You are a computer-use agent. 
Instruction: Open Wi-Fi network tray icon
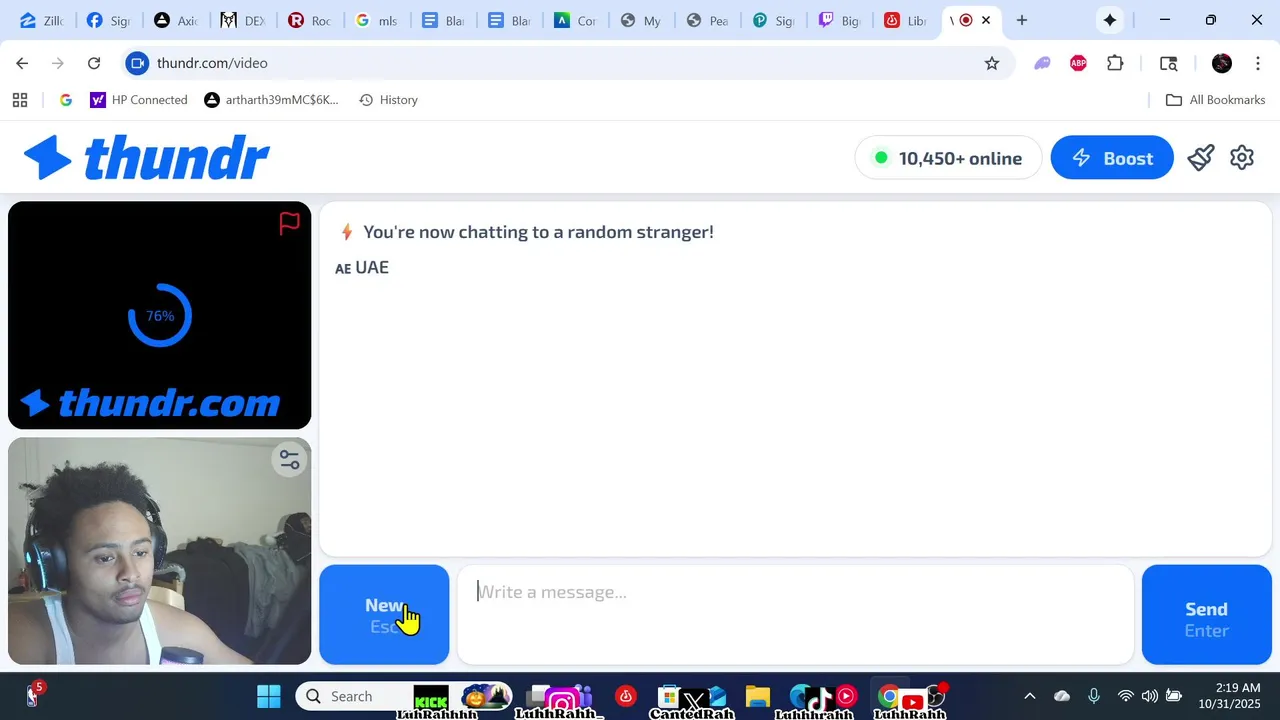pos(1125,696)
